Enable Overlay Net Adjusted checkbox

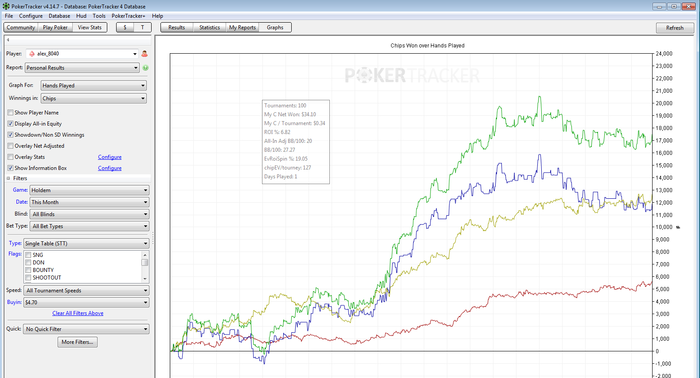pos(10,146)
